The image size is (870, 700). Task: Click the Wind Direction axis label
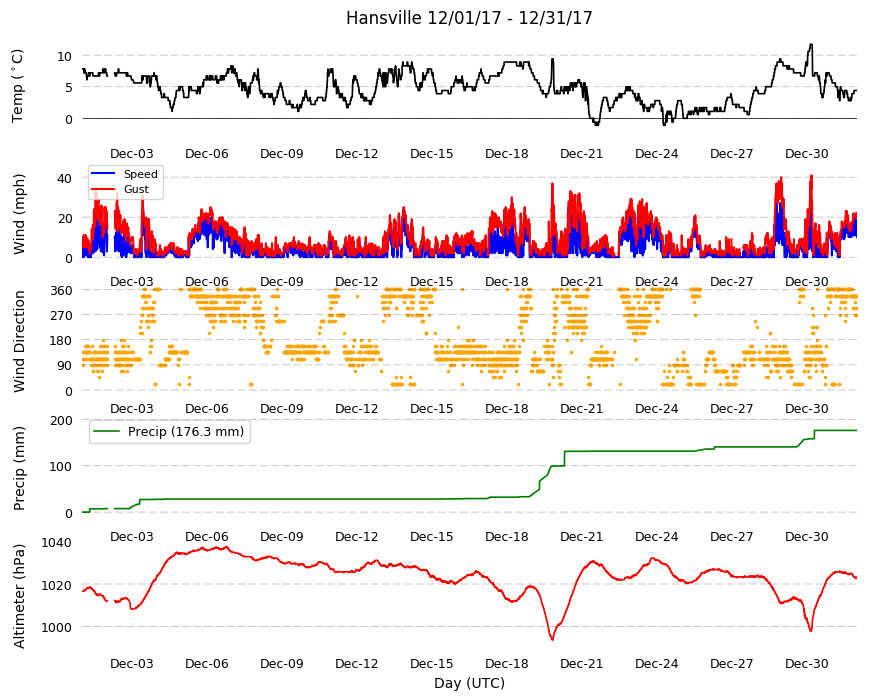19,341
